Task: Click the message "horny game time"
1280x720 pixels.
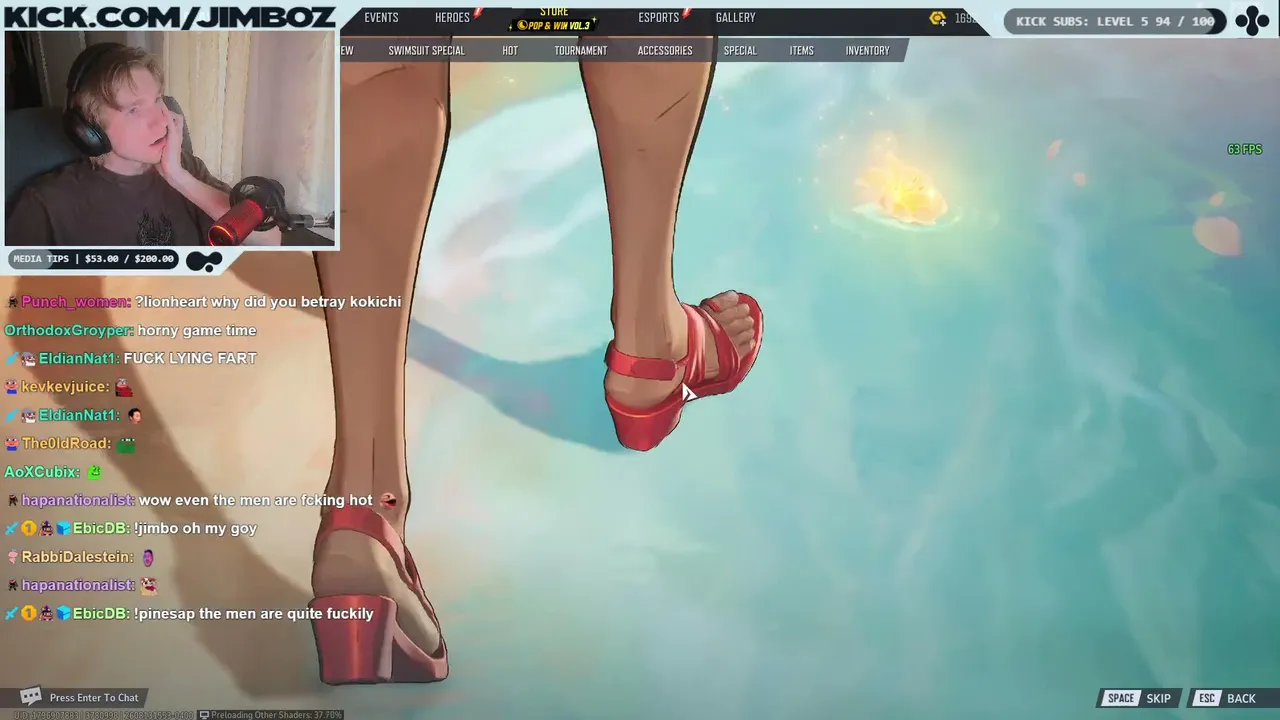Action: pos(197,330)
